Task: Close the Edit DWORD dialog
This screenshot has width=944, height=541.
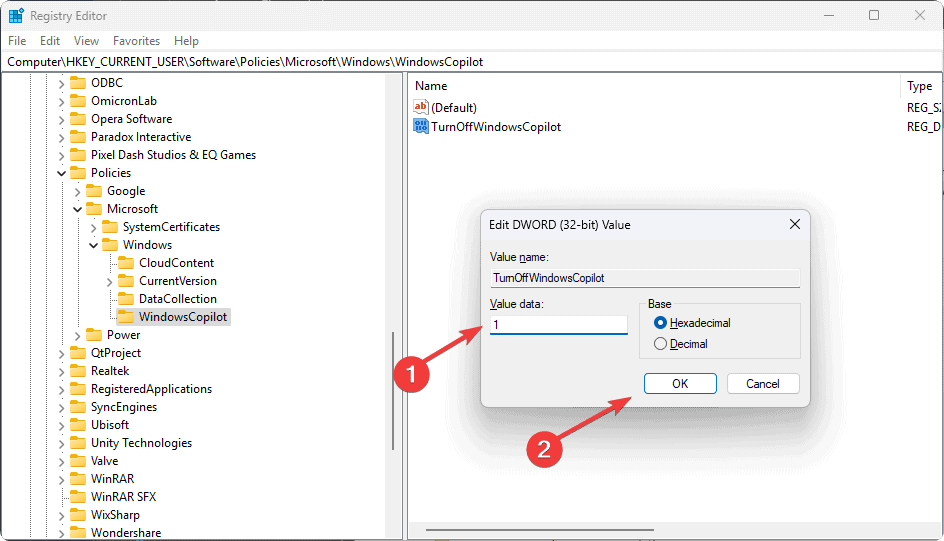Action: click(795, 224)
